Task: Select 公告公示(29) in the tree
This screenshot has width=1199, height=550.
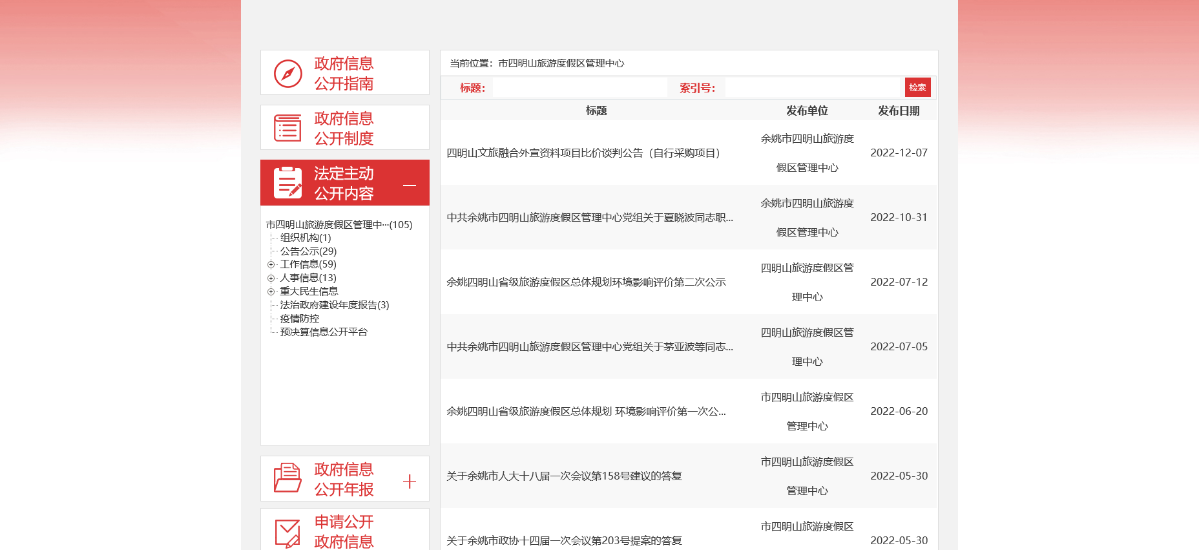Action: tap(308, 251)
